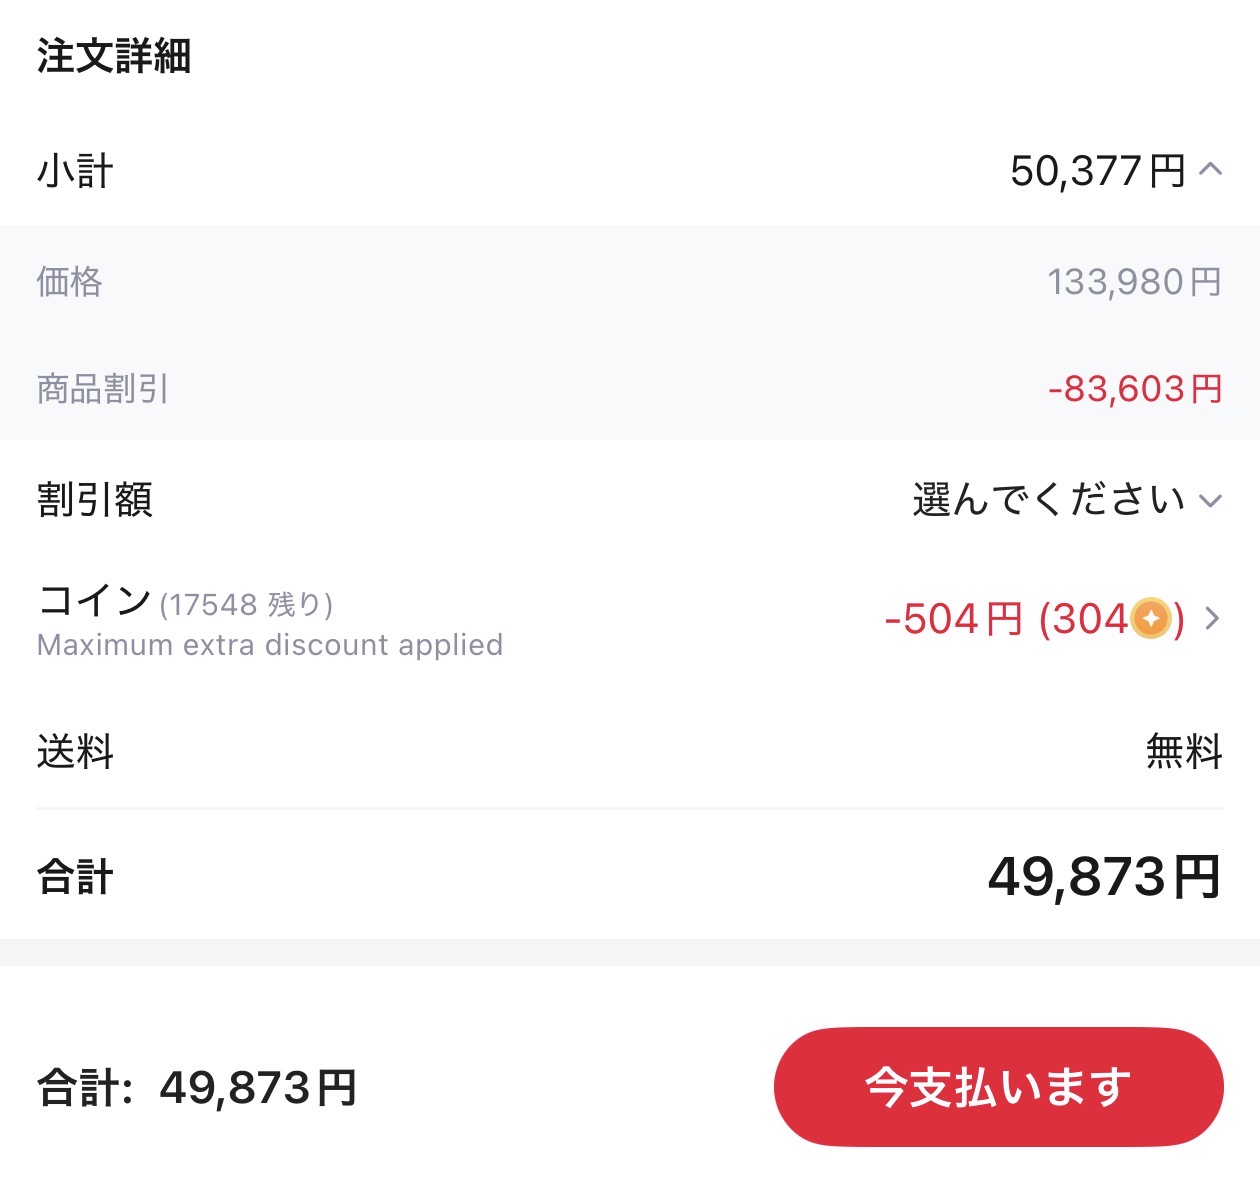Click the コイン row label
The width and height of the screenshot is (1260, 1183).
94,601
